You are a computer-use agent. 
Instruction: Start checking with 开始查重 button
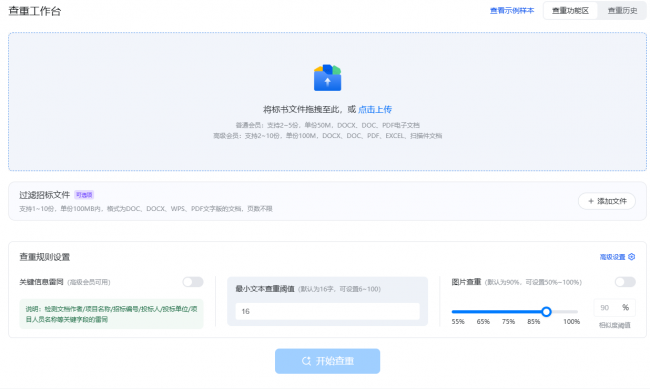point(327,361)
